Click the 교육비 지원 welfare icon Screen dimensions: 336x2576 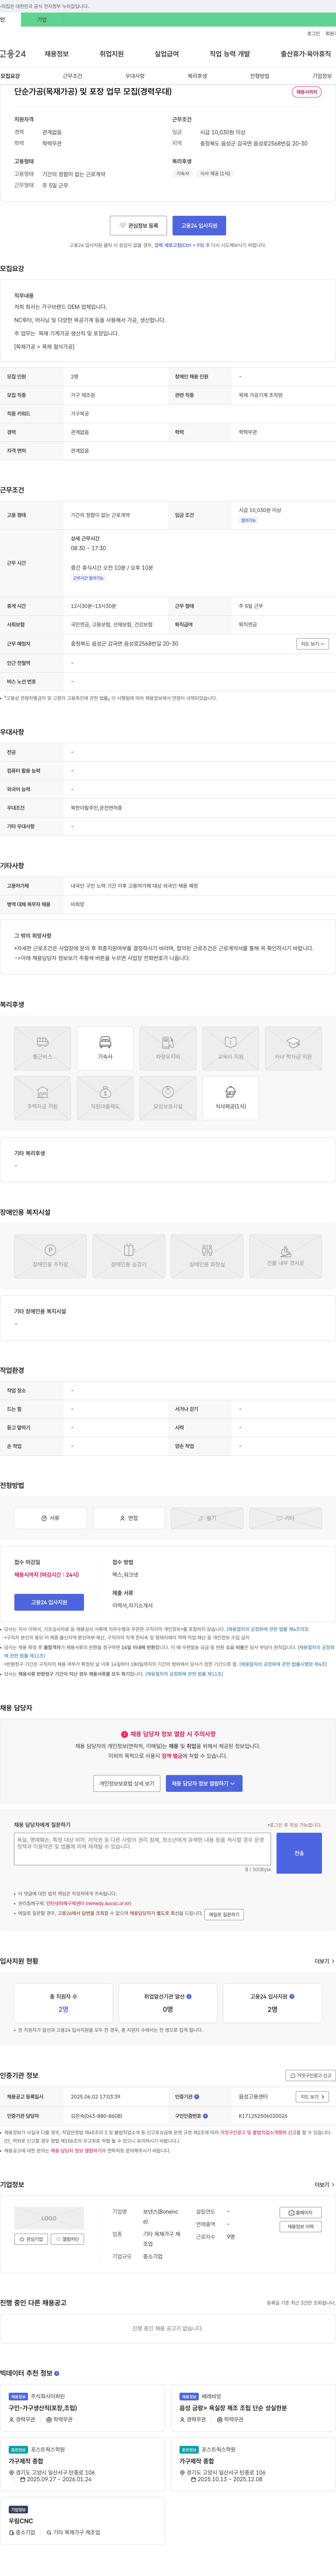231,1048
